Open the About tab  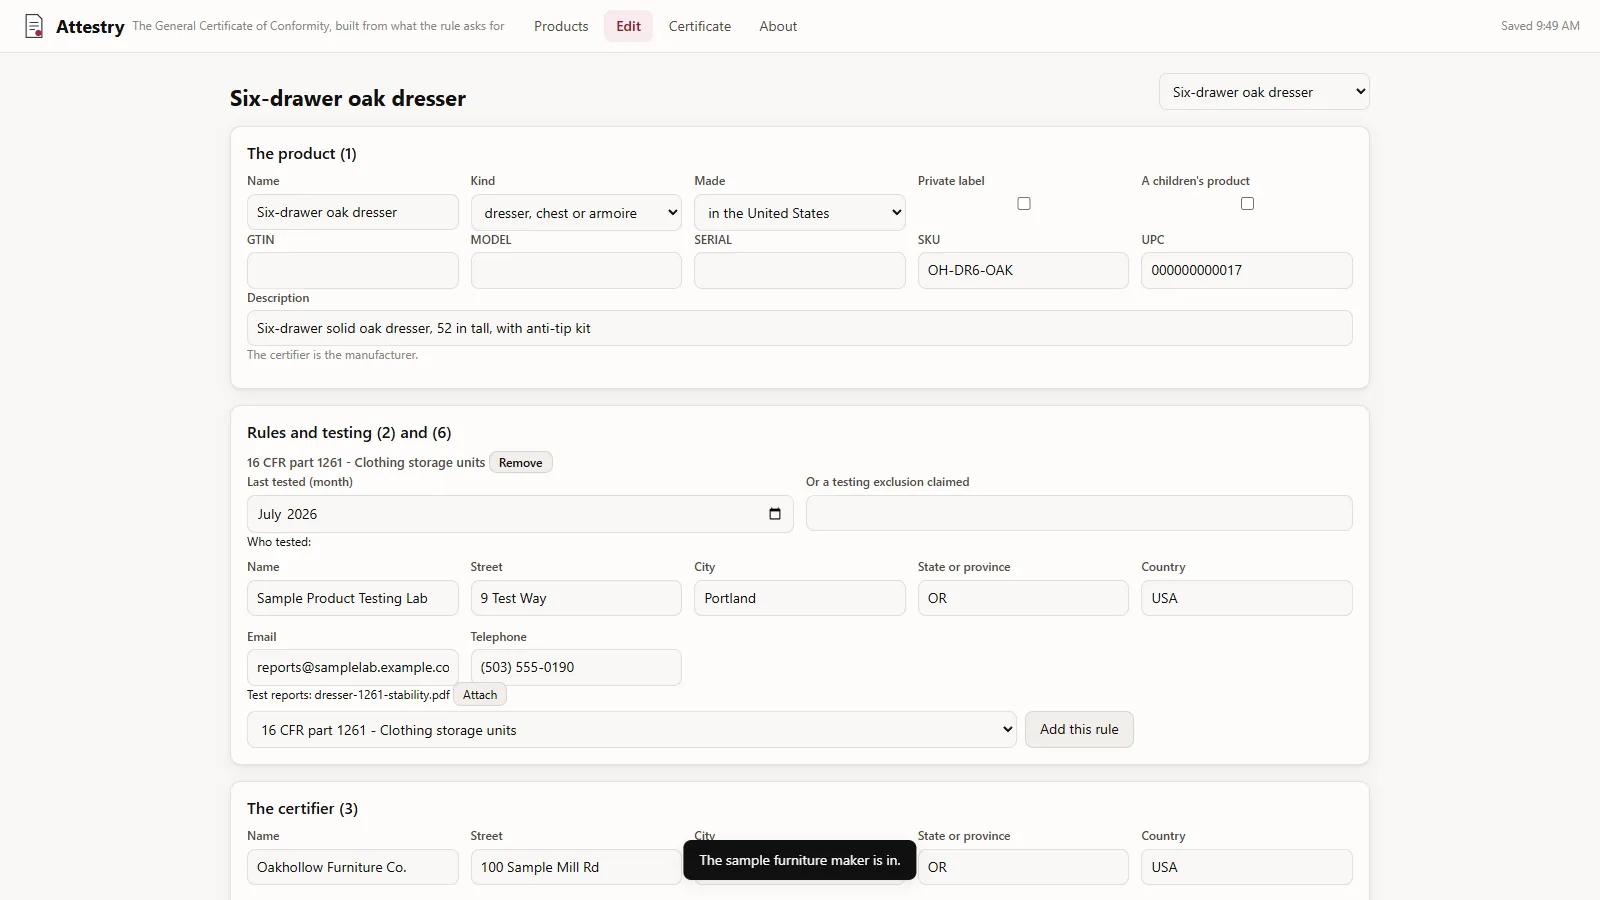click(778, 26)
